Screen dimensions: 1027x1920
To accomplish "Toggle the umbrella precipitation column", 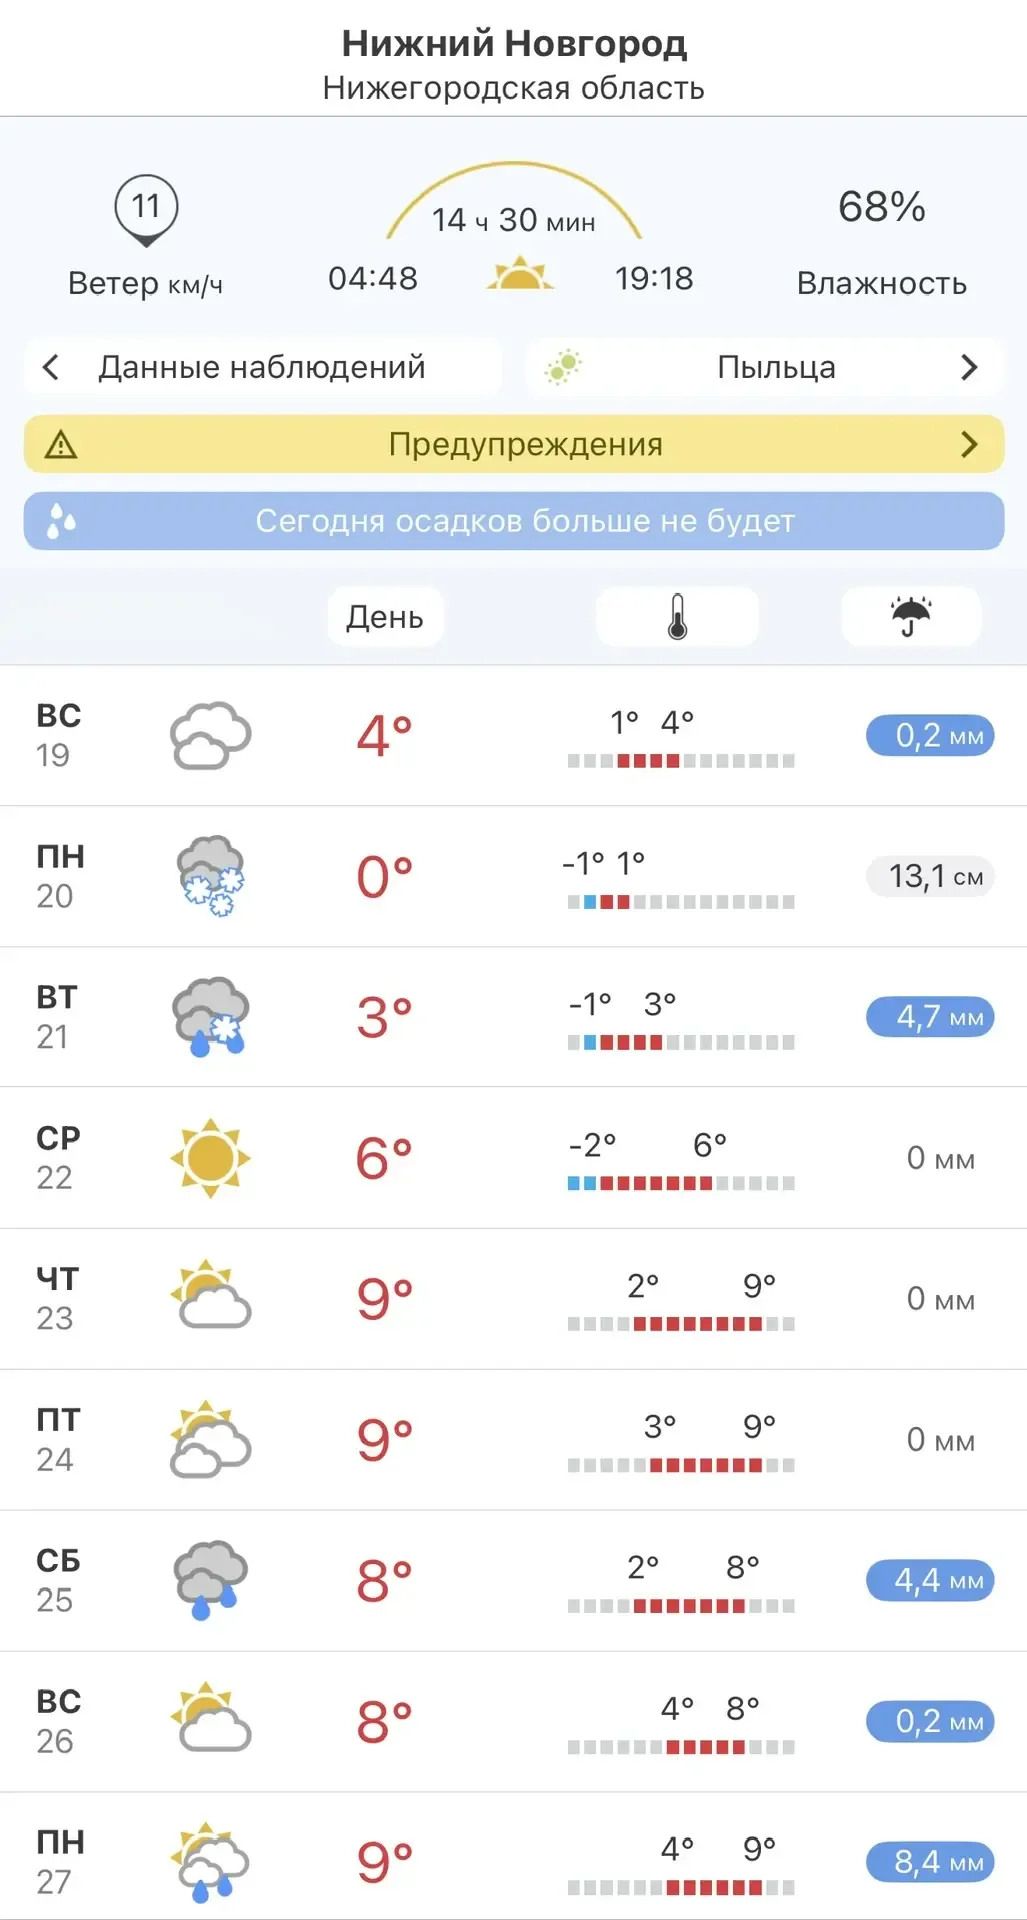I will [910, 617].
